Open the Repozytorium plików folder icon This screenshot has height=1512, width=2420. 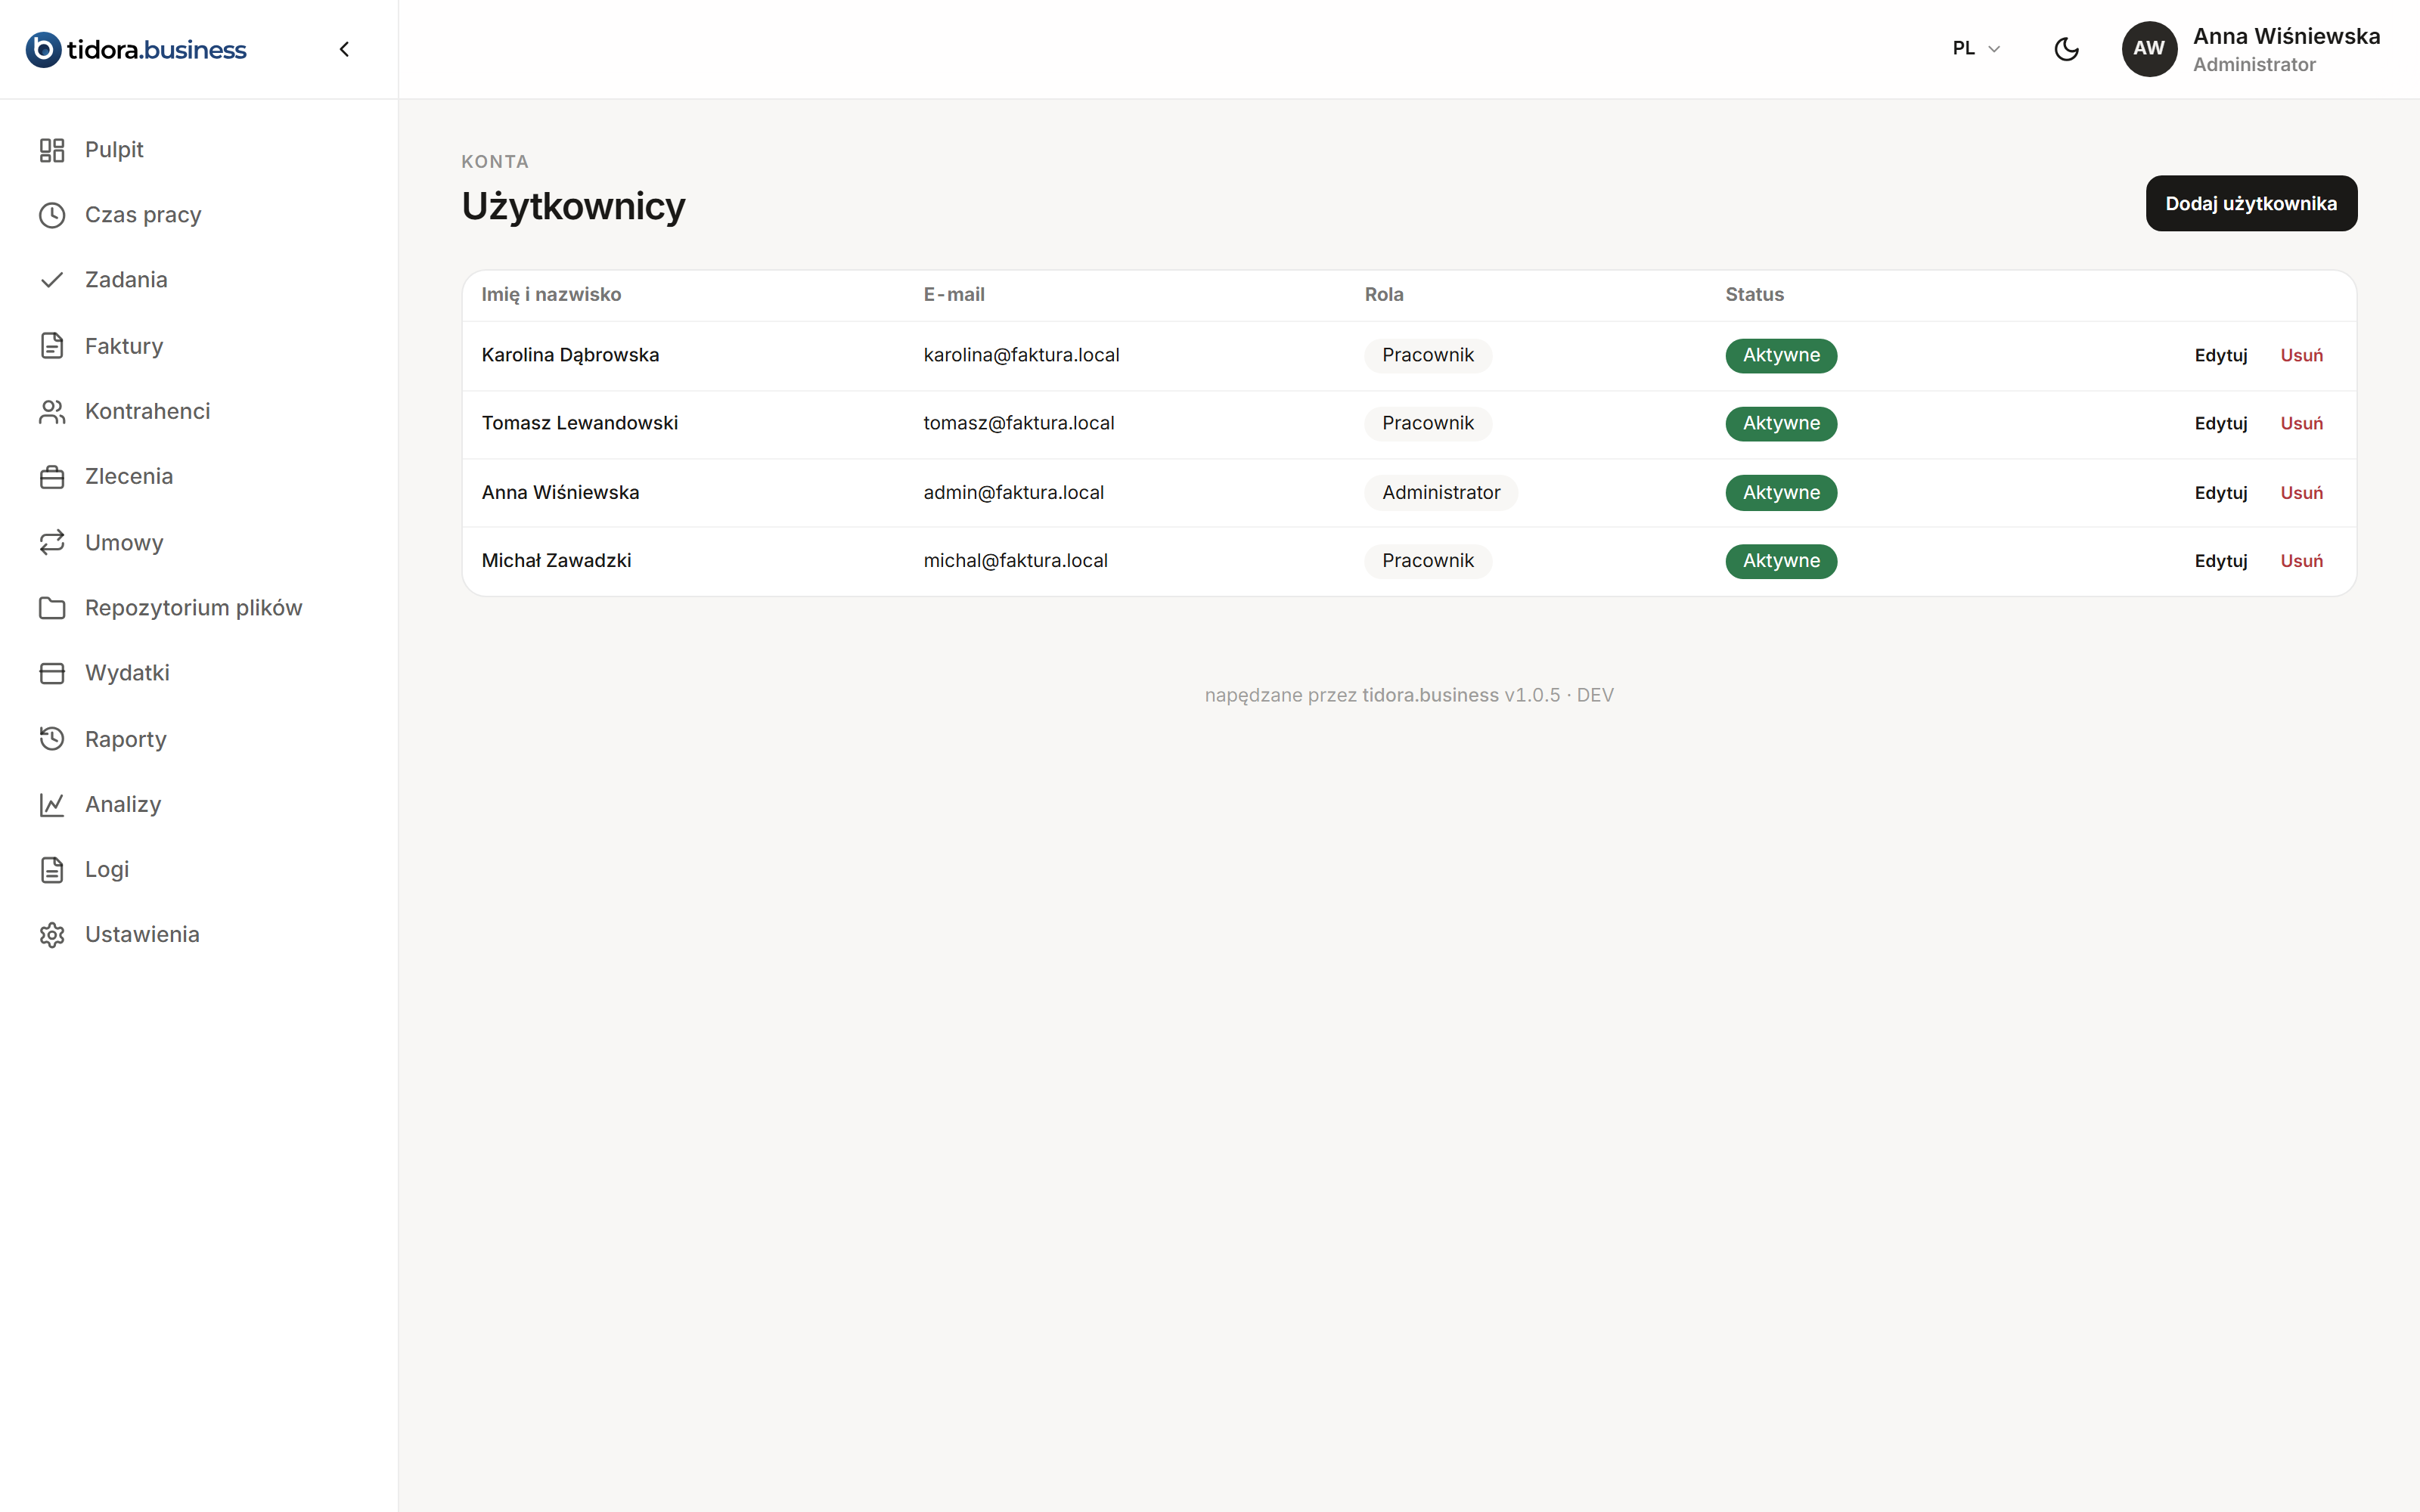click(x=52, y=608)
